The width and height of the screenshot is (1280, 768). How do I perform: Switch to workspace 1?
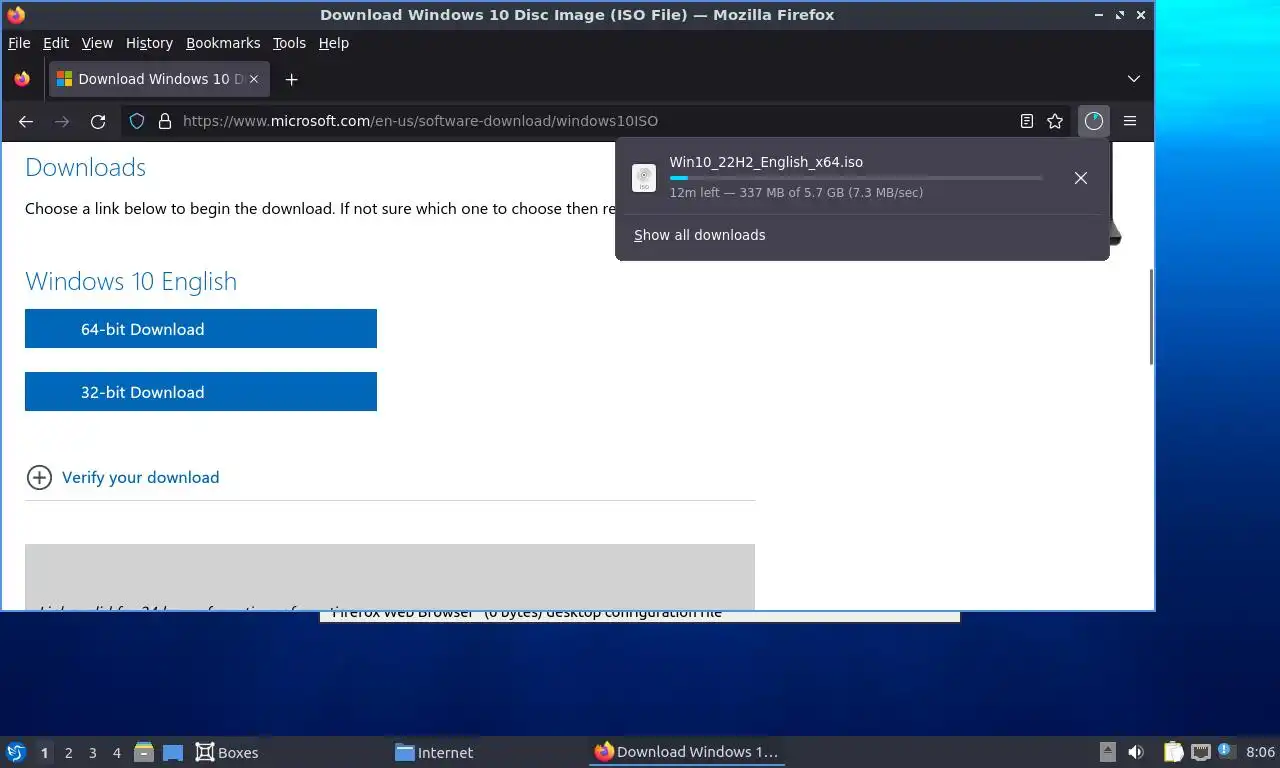pyautogui.click(x=44, y=752)
